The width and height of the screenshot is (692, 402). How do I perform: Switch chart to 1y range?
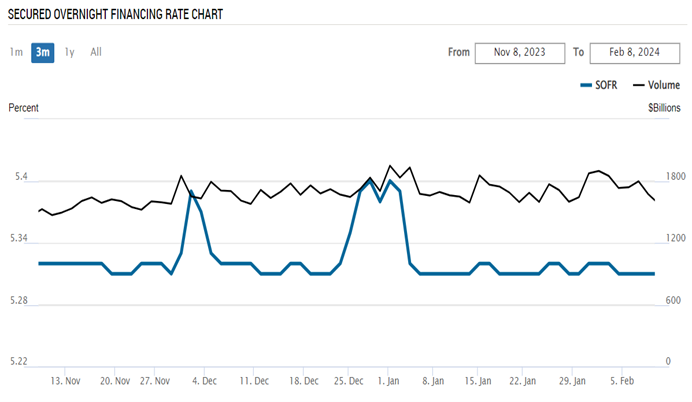[69, 52]
